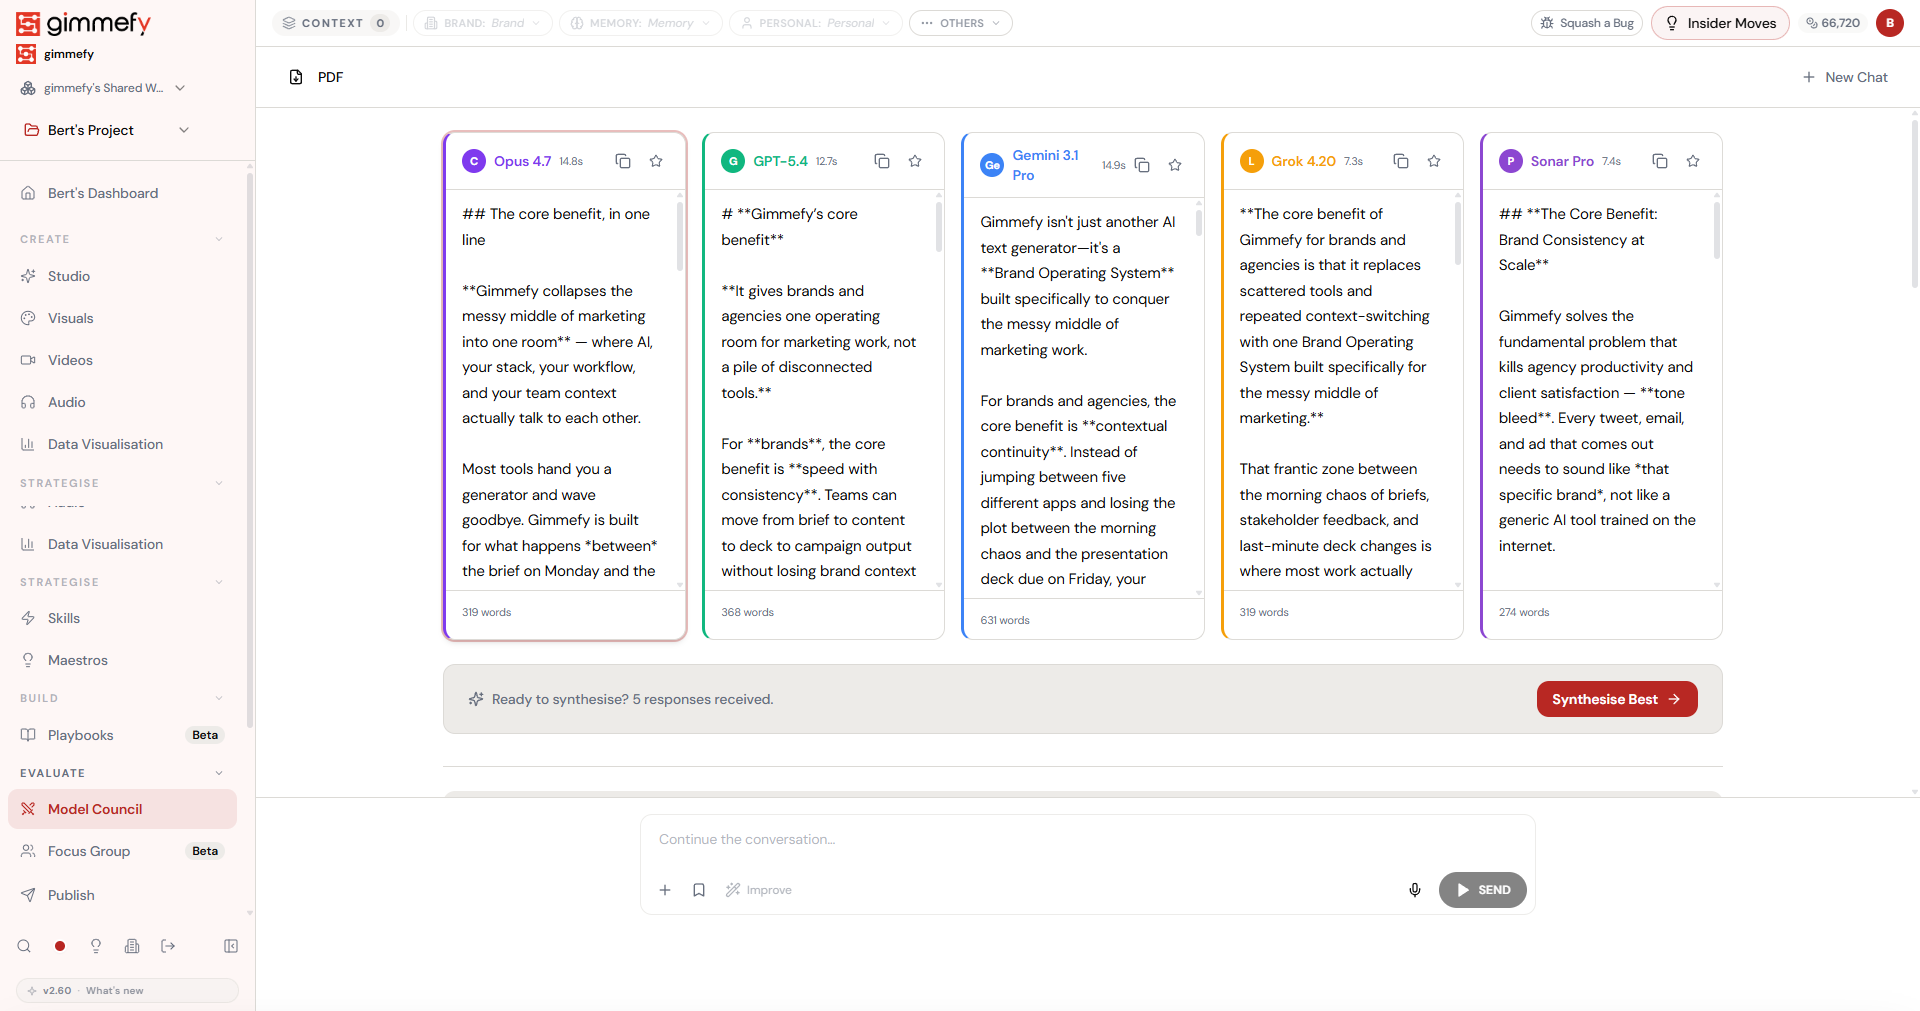Collapse the sidebar with the panel icon

231,946
